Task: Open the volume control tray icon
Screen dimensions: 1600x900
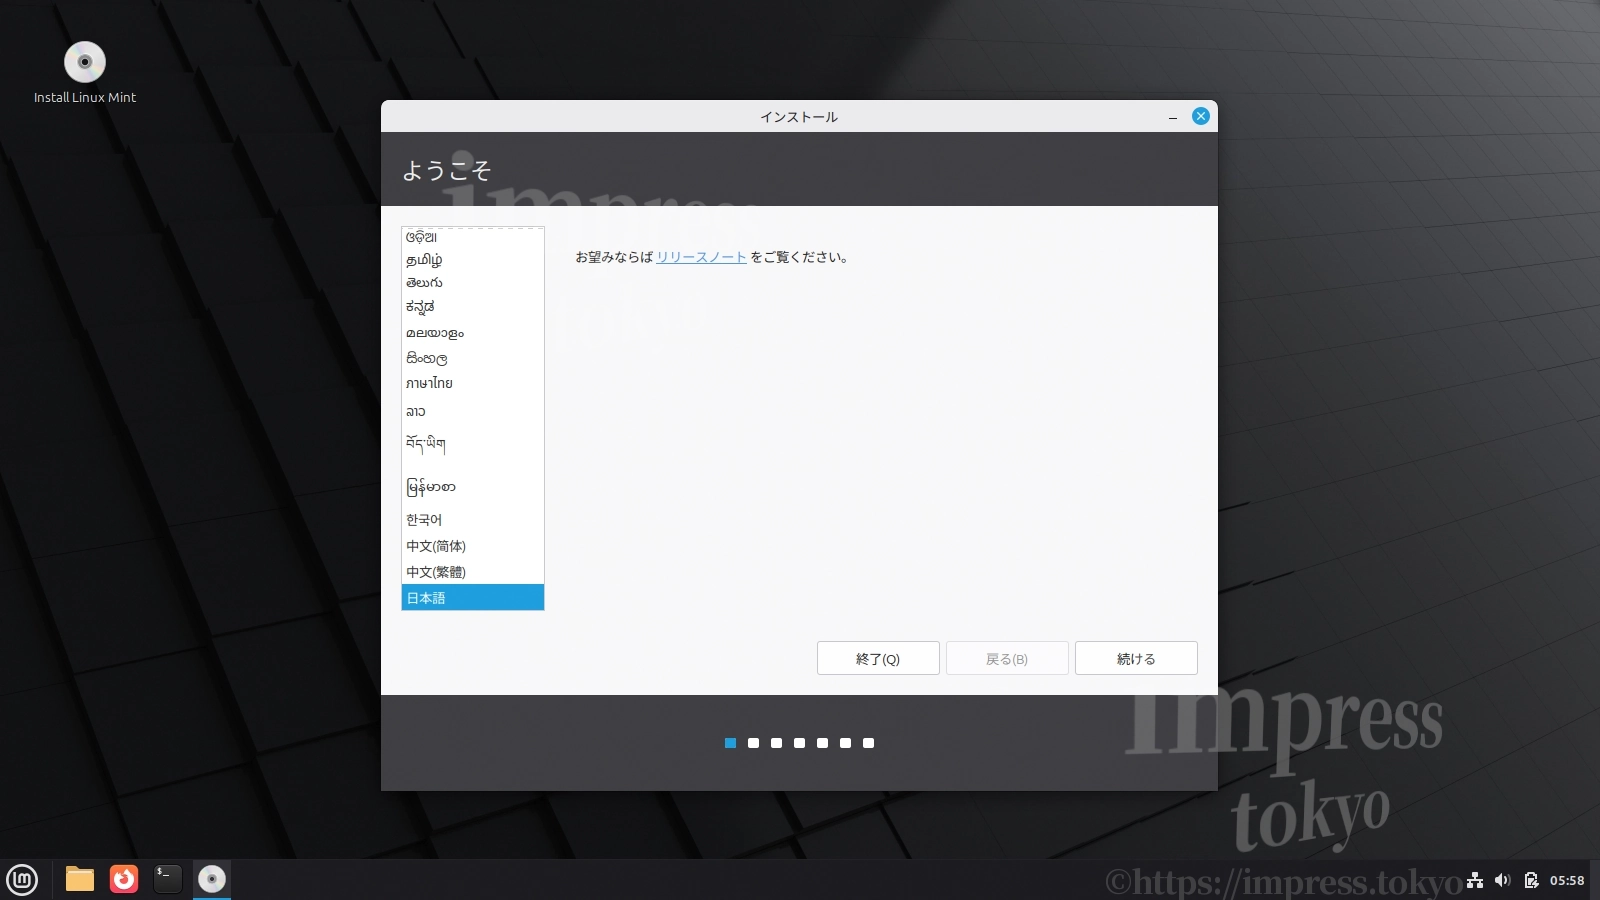Action: pos(1502,880)
